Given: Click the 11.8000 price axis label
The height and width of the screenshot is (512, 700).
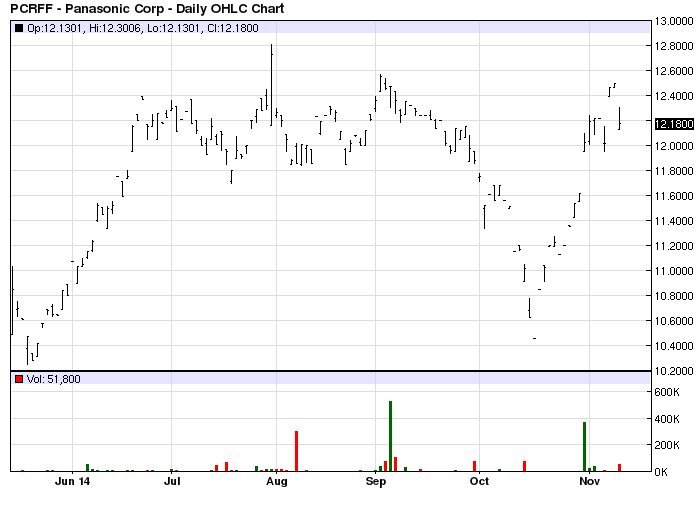Looking at the screenshot, I should (x=674, y=171).
